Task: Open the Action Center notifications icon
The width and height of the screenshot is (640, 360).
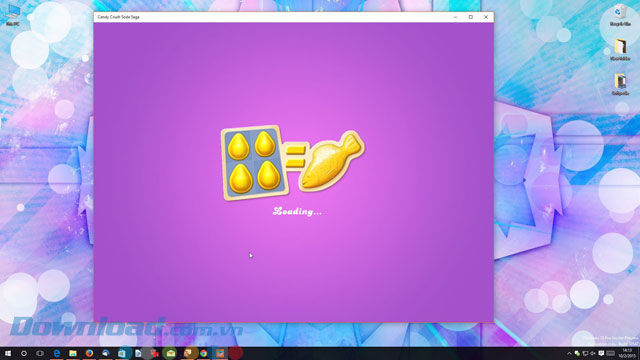Action: [601, 353]
